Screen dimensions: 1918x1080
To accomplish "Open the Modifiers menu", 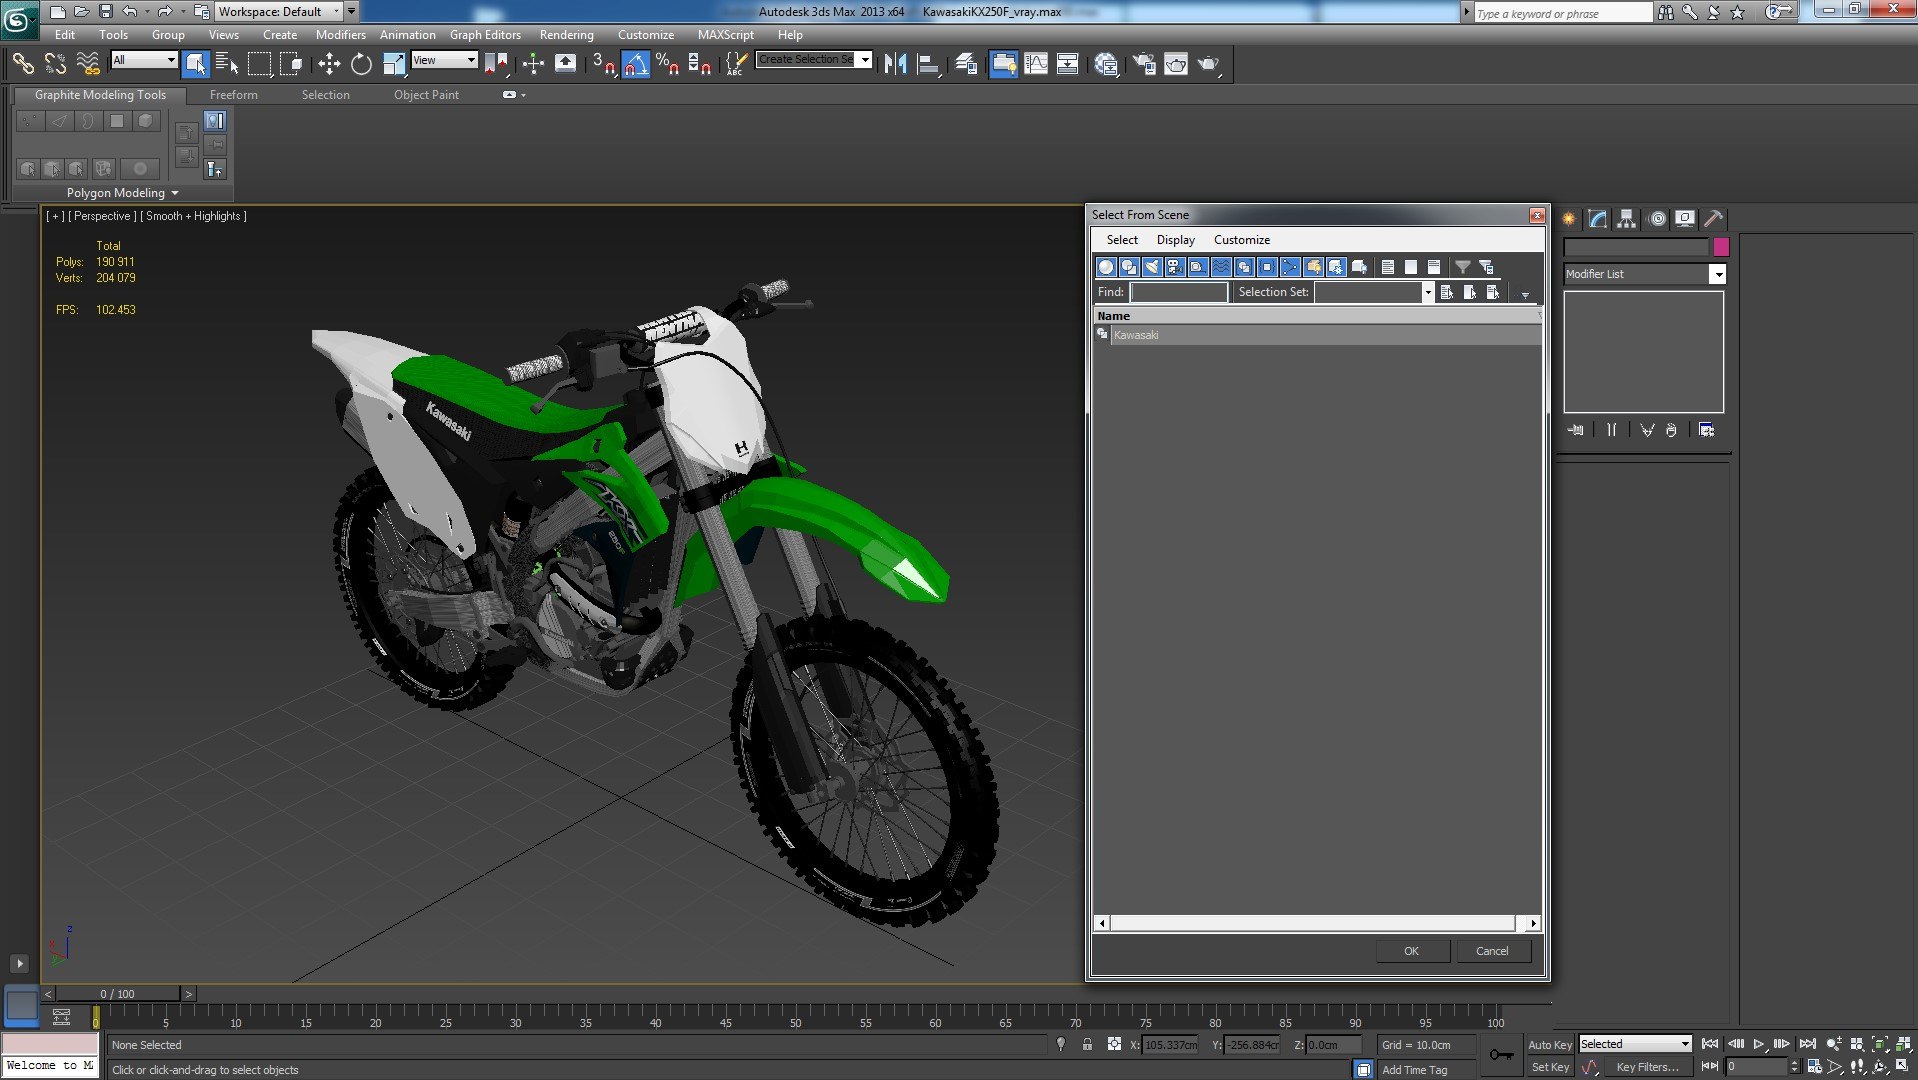I will 340,35.
